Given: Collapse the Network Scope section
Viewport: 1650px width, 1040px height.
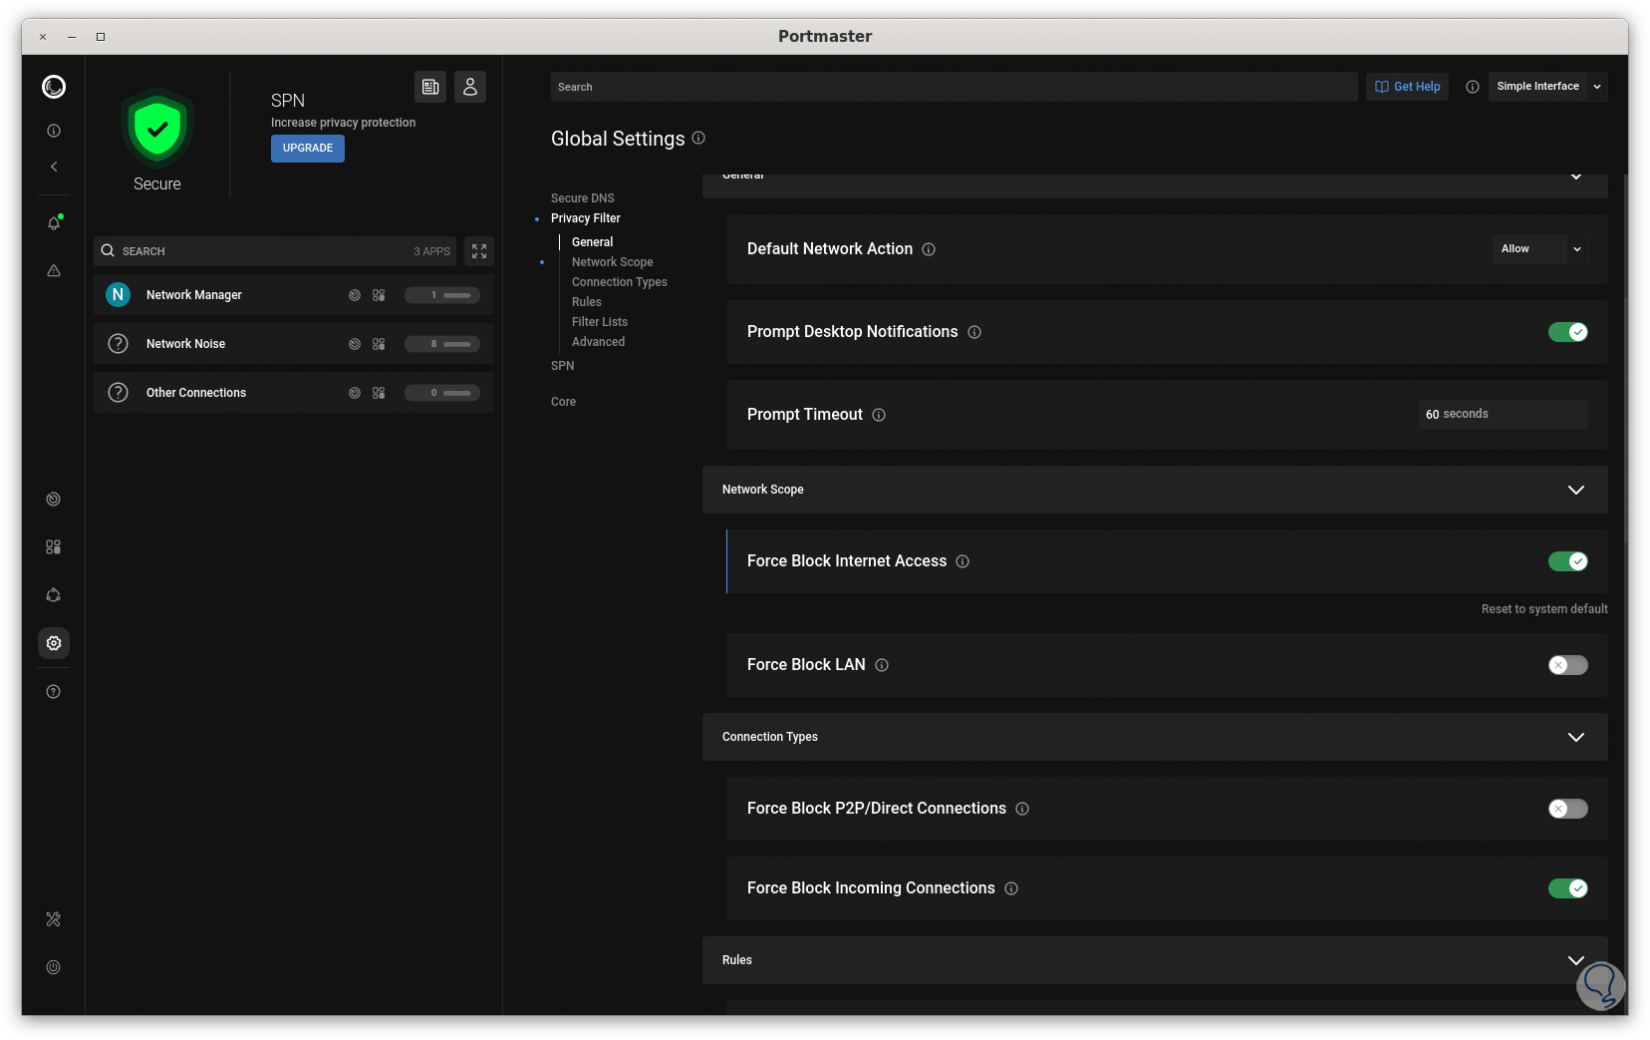Looking at the screenshot, I should pyautogui.click(x=1576, y=490).
